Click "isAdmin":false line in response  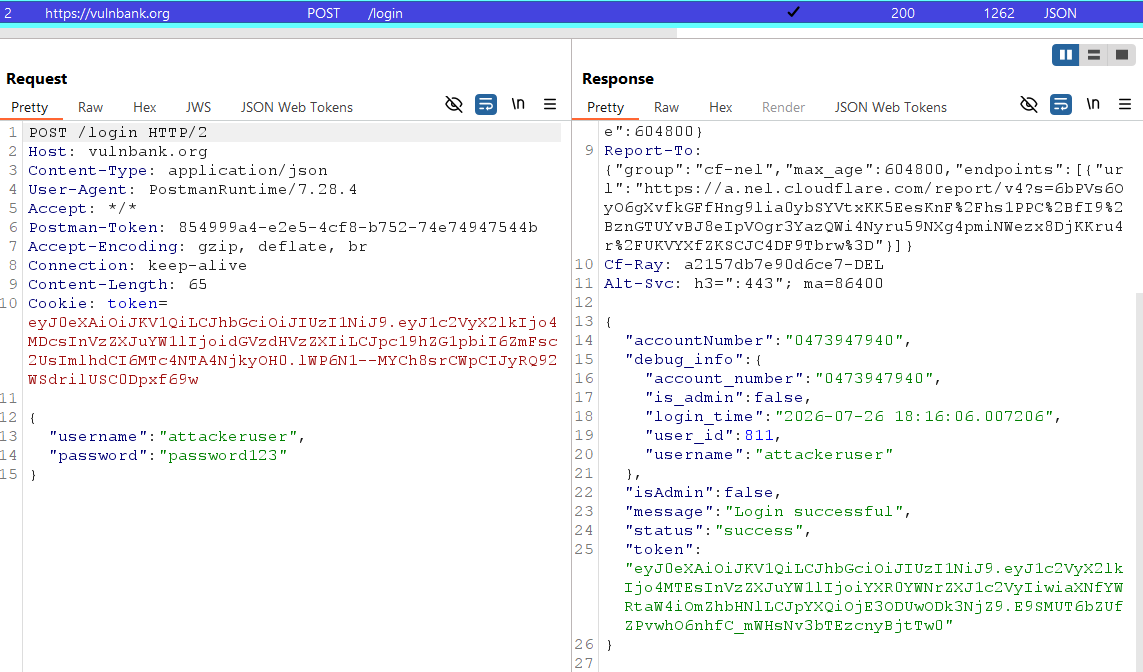(x=703, y=493)
